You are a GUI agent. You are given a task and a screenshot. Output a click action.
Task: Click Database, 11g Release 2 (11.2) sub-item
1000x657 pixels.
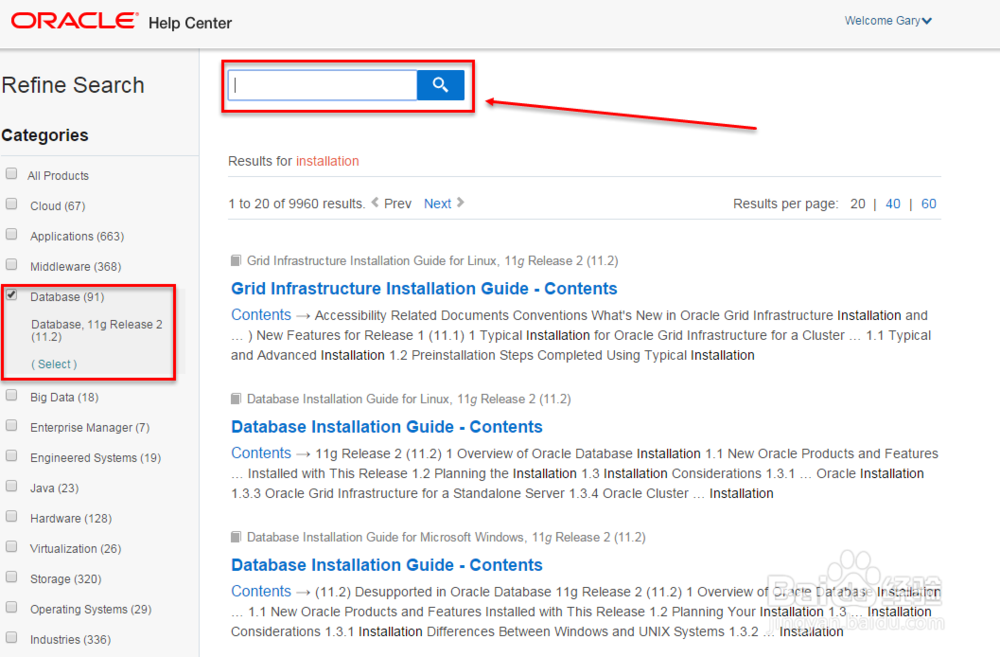pyautogui.click(x=97, y=330)
